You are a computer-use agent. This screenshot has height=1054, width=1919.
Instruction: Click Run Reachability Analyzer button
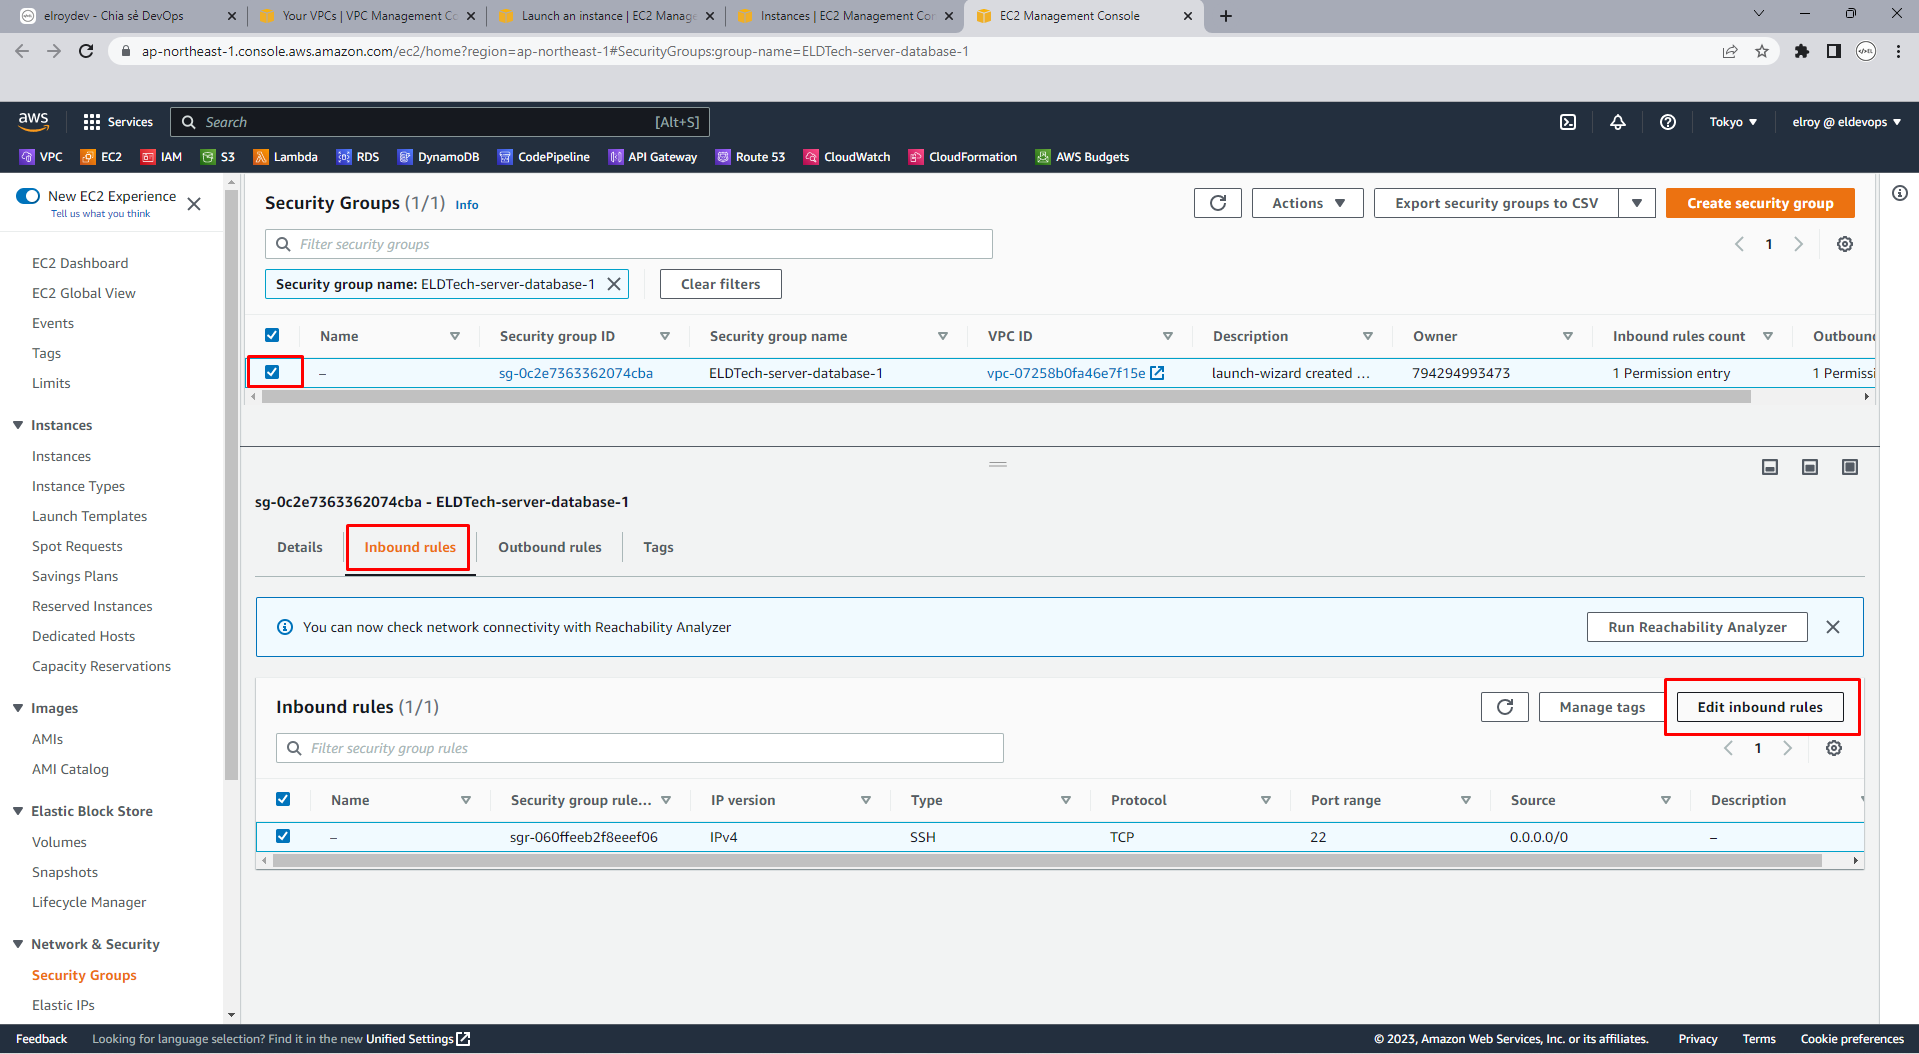1697,627
